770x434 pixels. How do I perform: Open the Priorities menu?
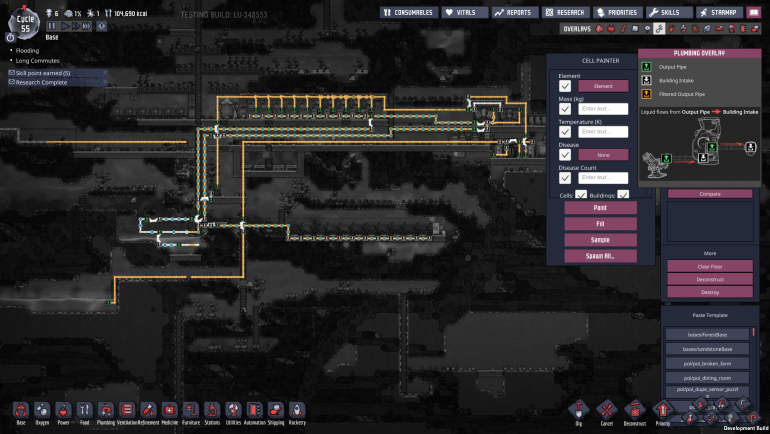click(618, 13)
